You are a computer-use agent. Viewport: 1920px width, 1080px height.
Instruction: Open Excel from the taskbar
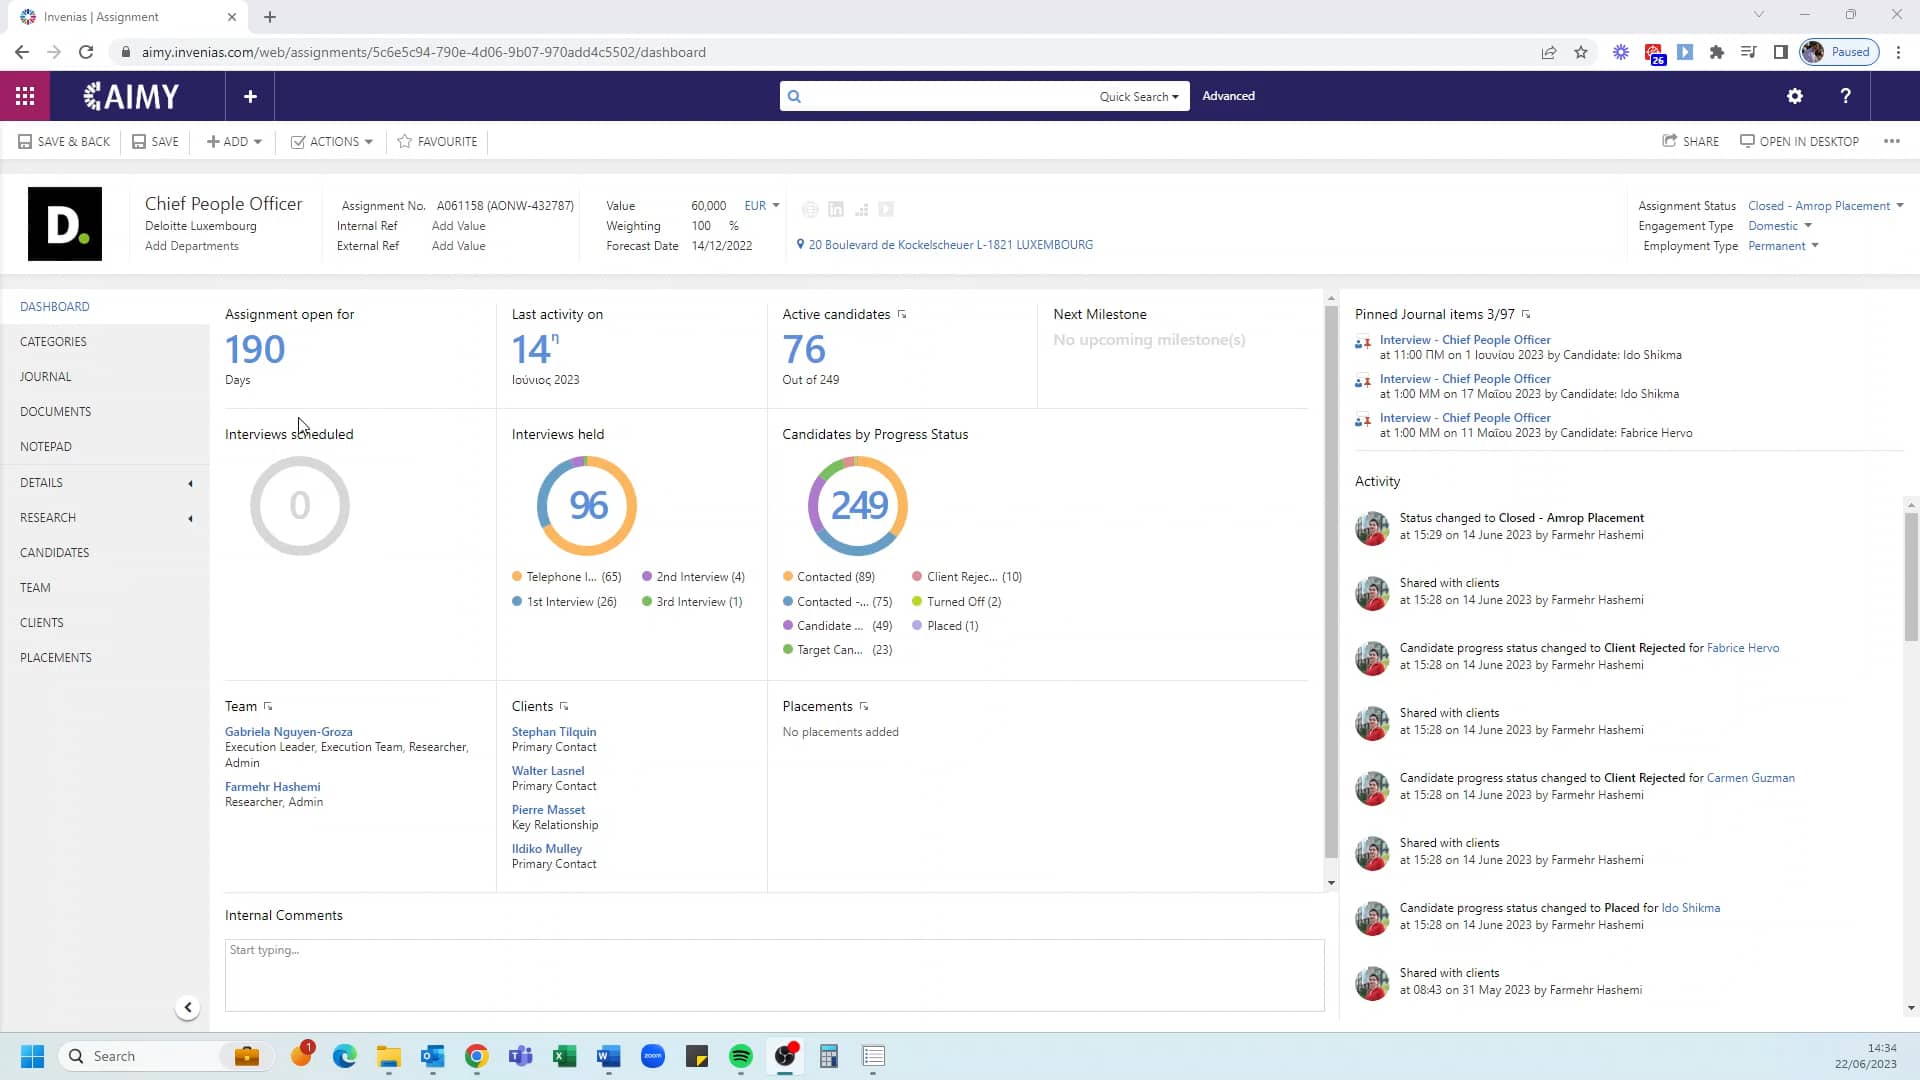click(x=565, y=1056)
